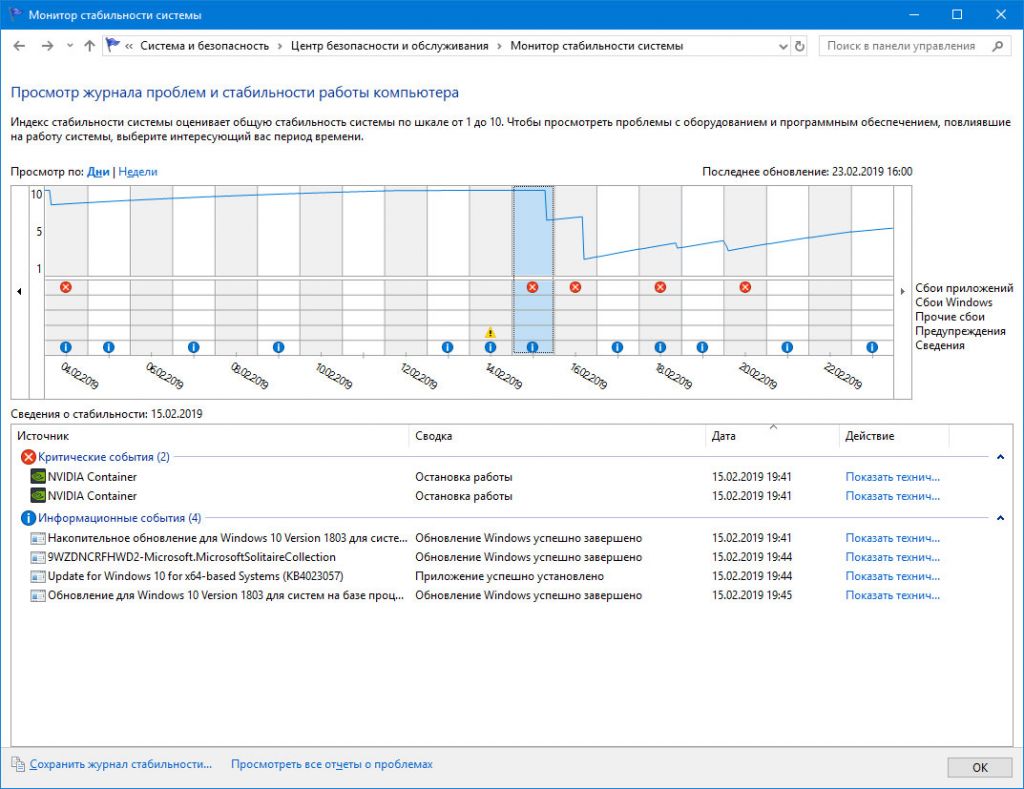Click the yellow warning icon on the chart
Image resolution: width=1024 pixels, height=789 pixels.
[490, 332]
